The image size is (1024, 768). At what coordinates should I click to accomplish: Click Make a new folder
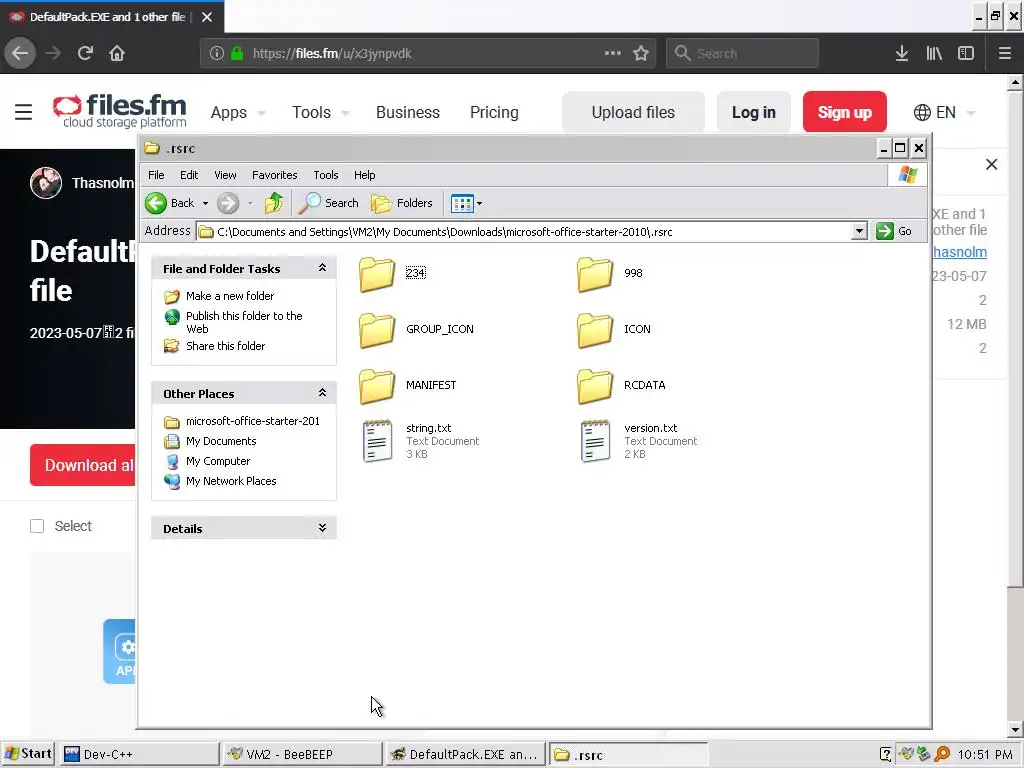coord(230,296)
